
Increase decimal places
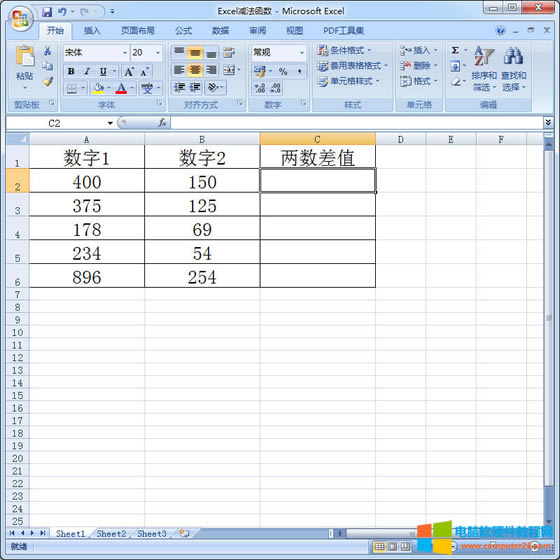(x=260, y=88)
